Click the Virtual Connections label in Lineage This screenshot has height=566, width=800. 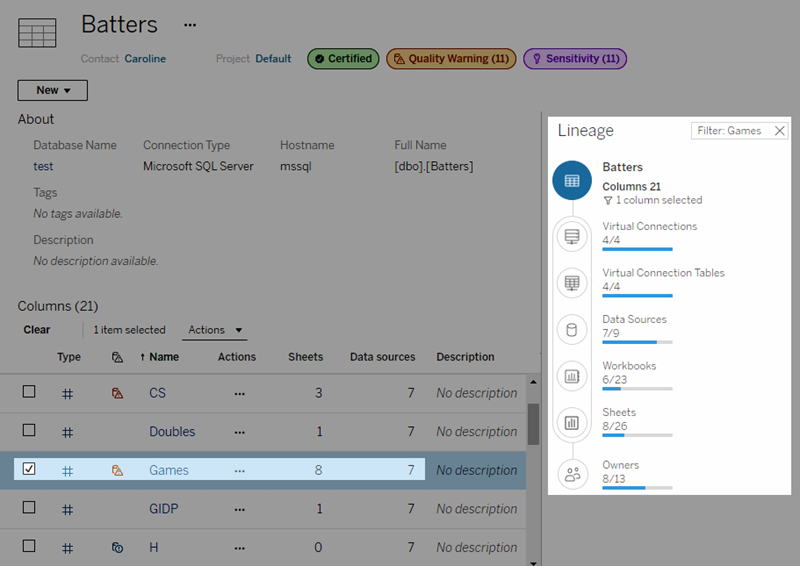point(649,226)
